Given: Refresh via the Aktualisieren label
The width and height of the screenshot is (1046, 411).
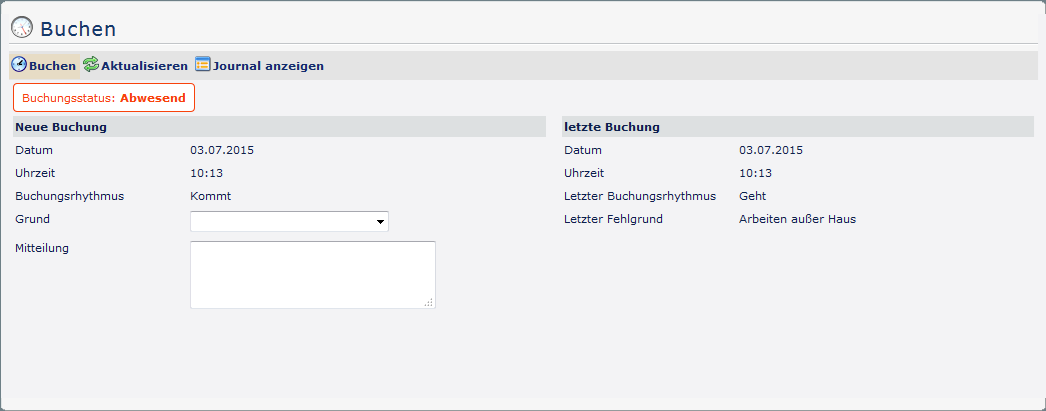Looking at the screenshot, I should (x=144, y=66).
